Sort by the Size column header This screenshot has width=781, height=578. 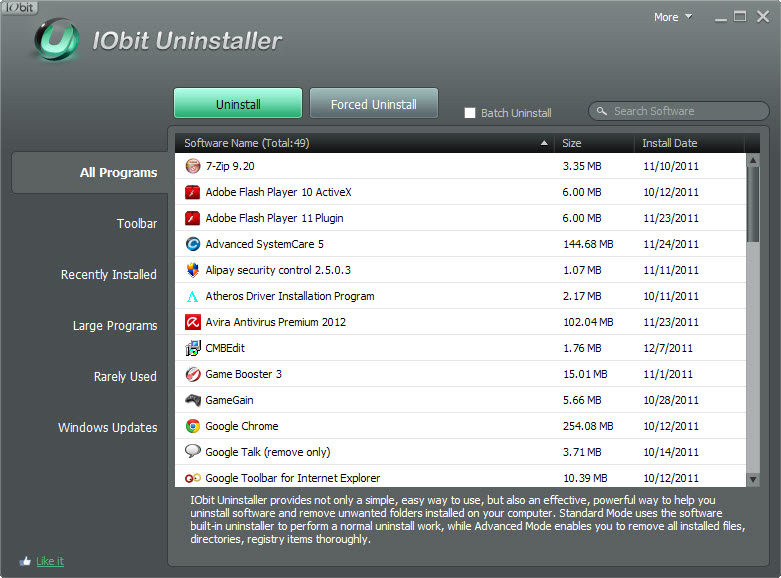click(x=595, y=143)
